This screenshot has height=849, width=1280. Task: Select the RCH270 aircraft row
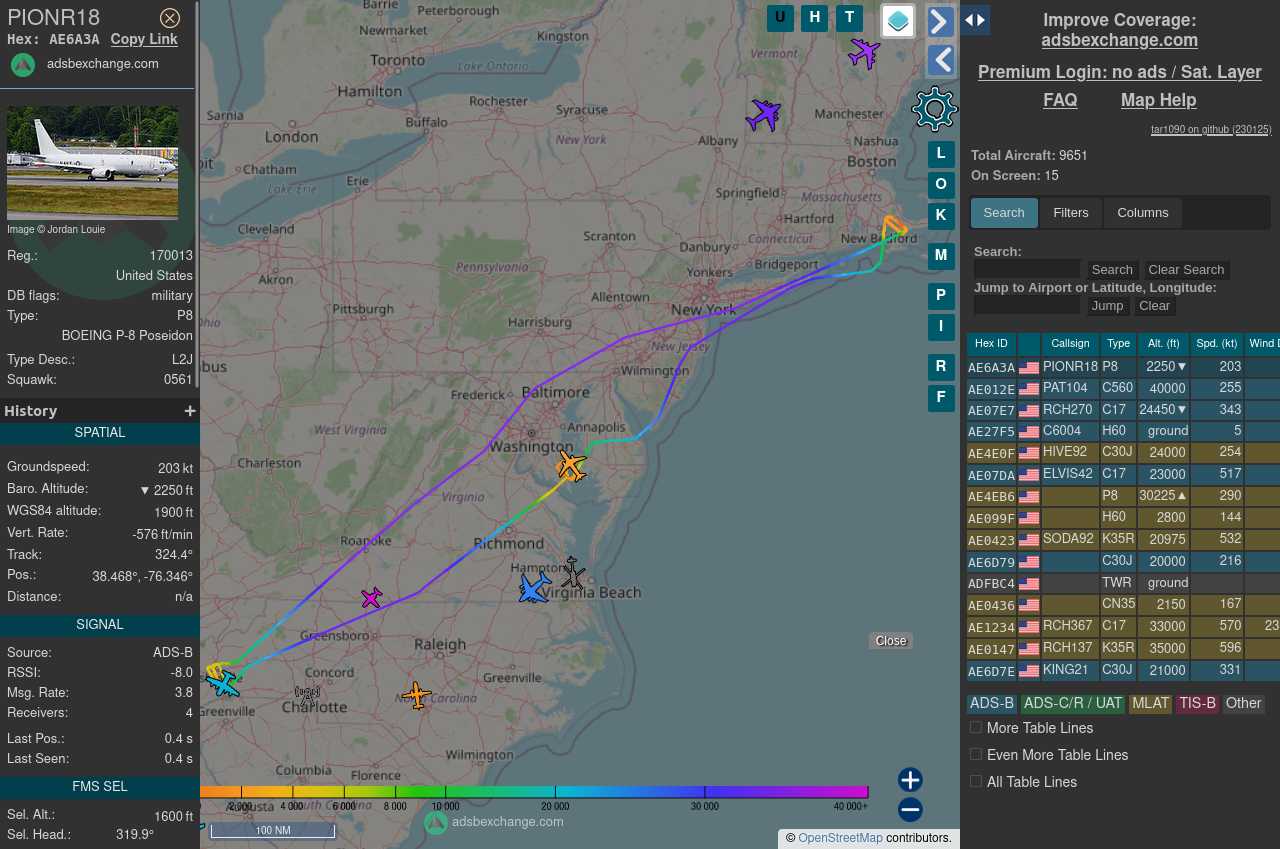coord(1123,410)
